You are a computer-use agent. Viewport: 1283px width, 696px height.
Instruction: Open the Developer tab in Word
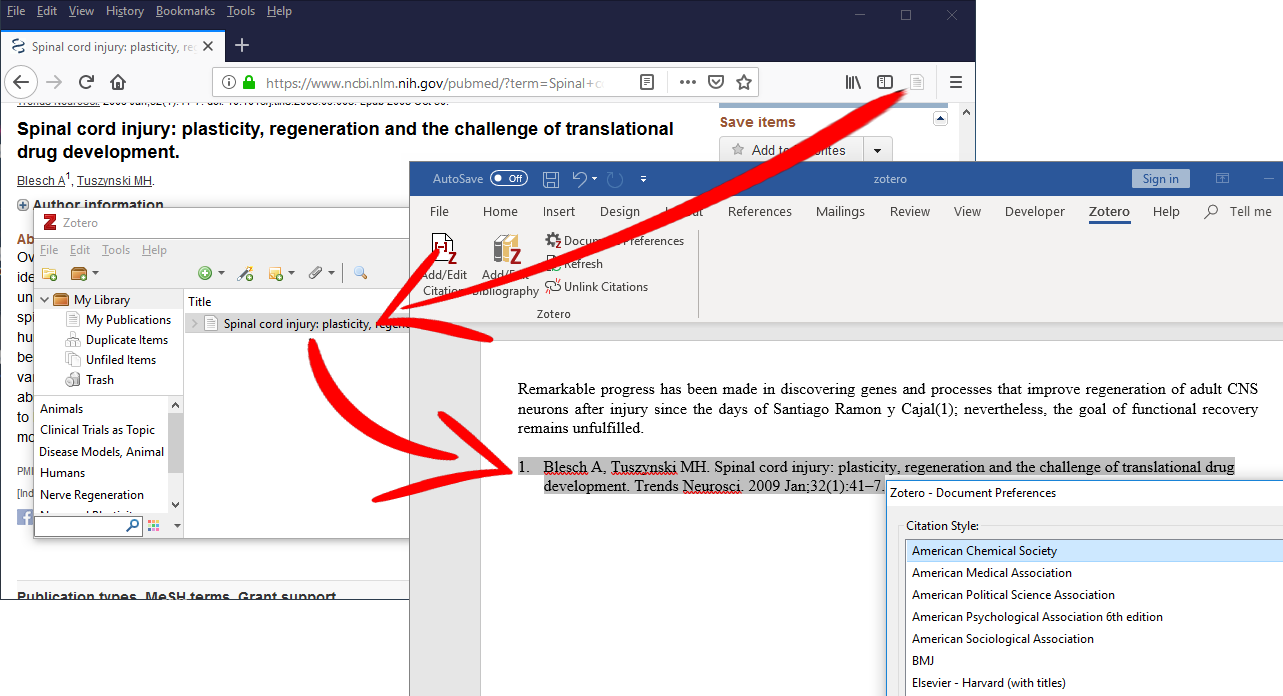click(x=1035, y=211)
